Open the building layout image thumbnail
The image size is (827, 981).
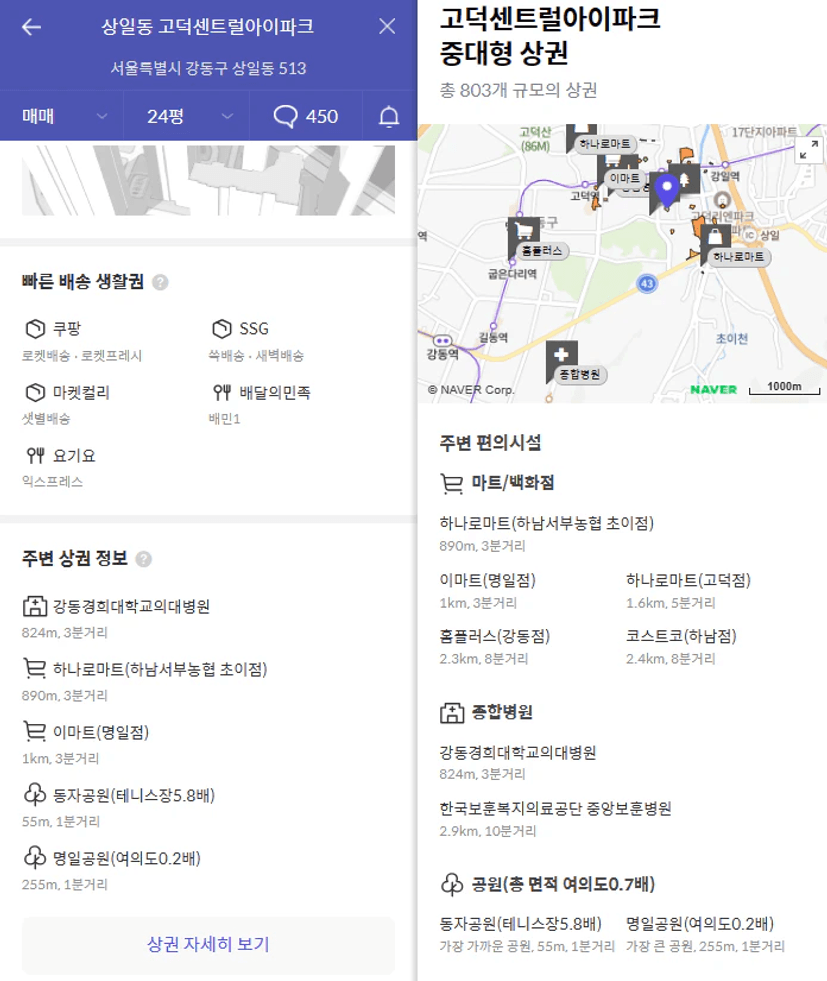[x=208, y=181]
